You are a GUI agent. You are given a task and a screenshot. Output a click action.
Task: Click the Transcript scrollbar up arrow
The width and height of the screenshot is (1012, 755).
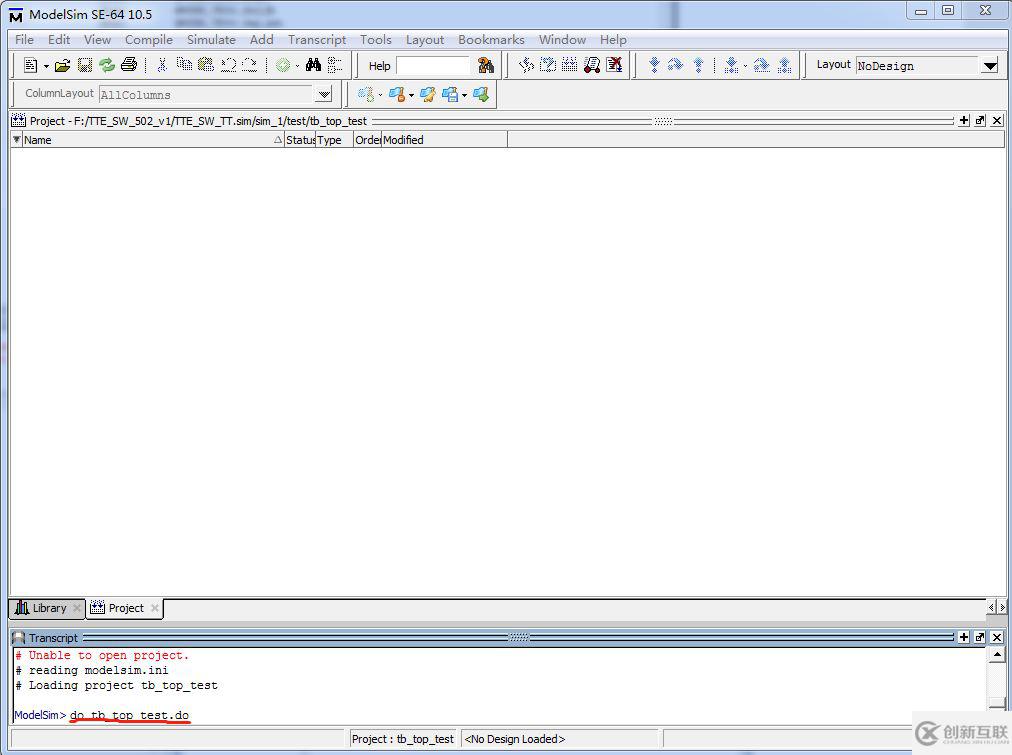(997, 655)
